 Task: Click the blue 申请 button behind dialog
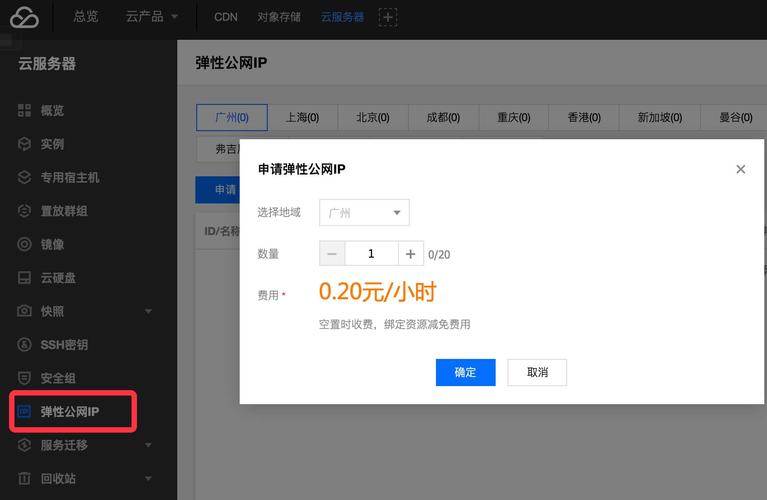218,190
